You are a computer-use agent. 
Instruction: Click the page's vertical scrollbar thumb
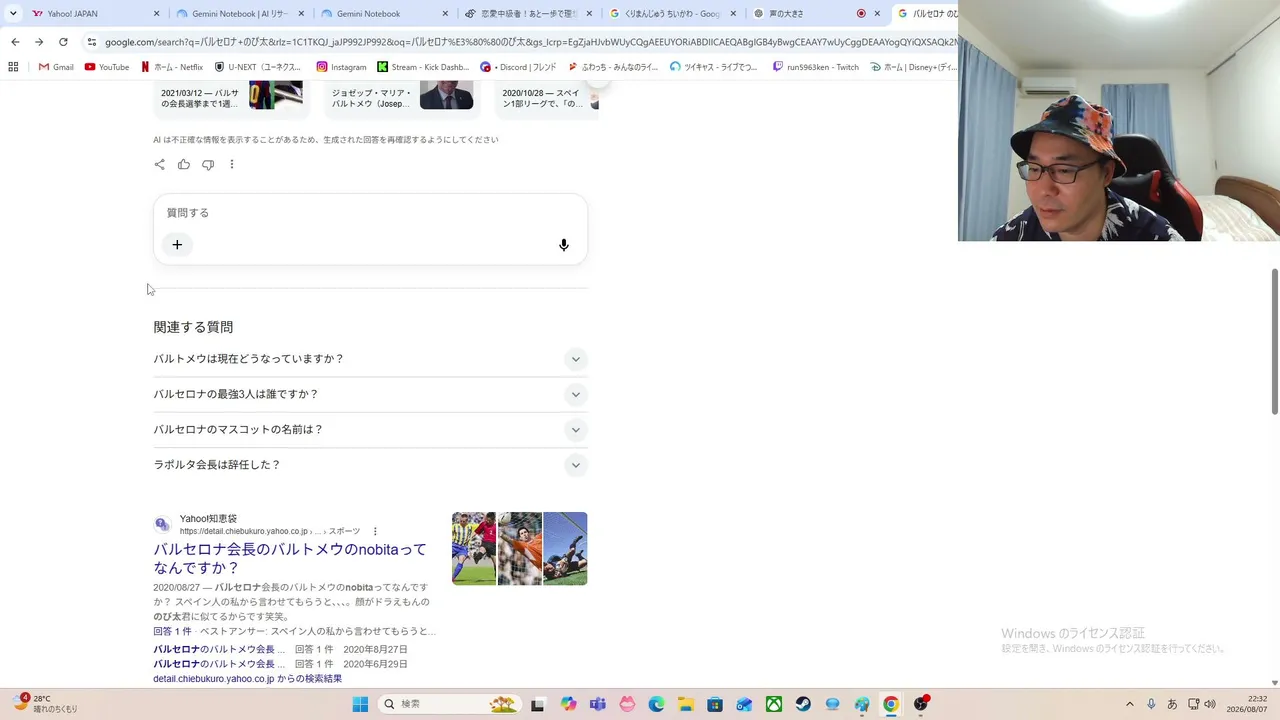click(x=1274, y=341)
